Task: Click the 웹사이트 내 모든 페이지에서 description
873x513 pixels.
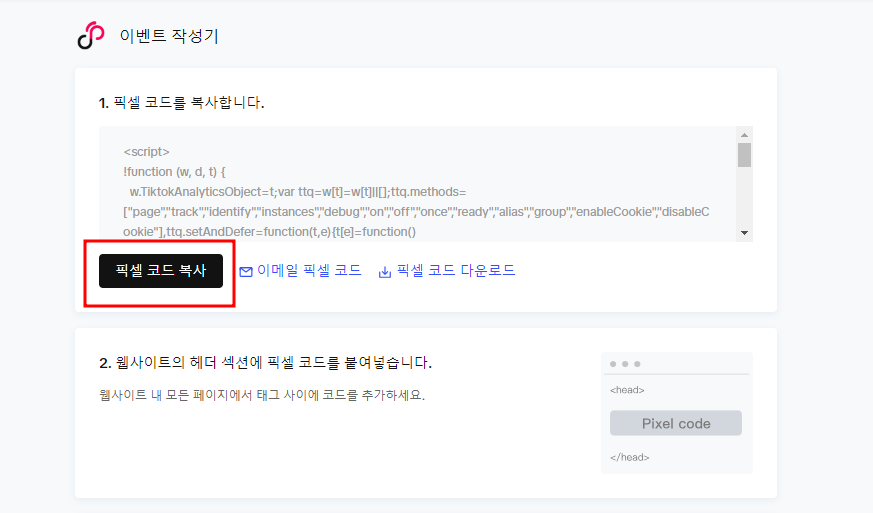Action: point(262,395)
